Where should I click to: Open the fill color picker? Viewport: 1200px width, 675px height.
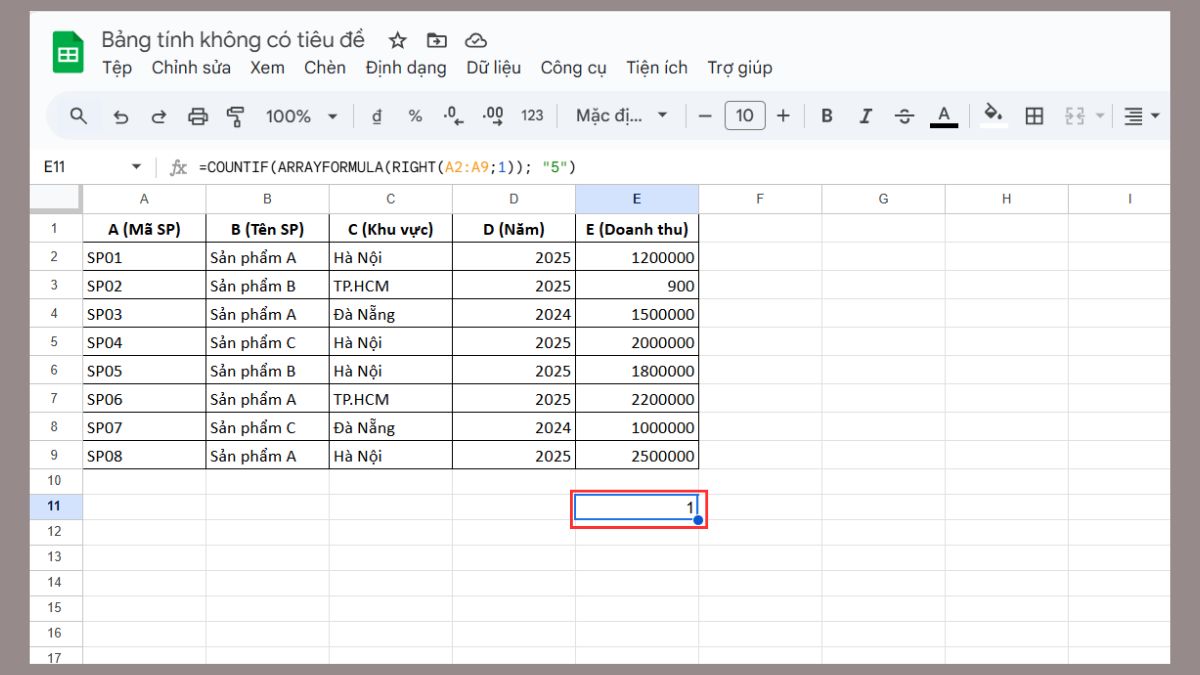click(993, 114)
